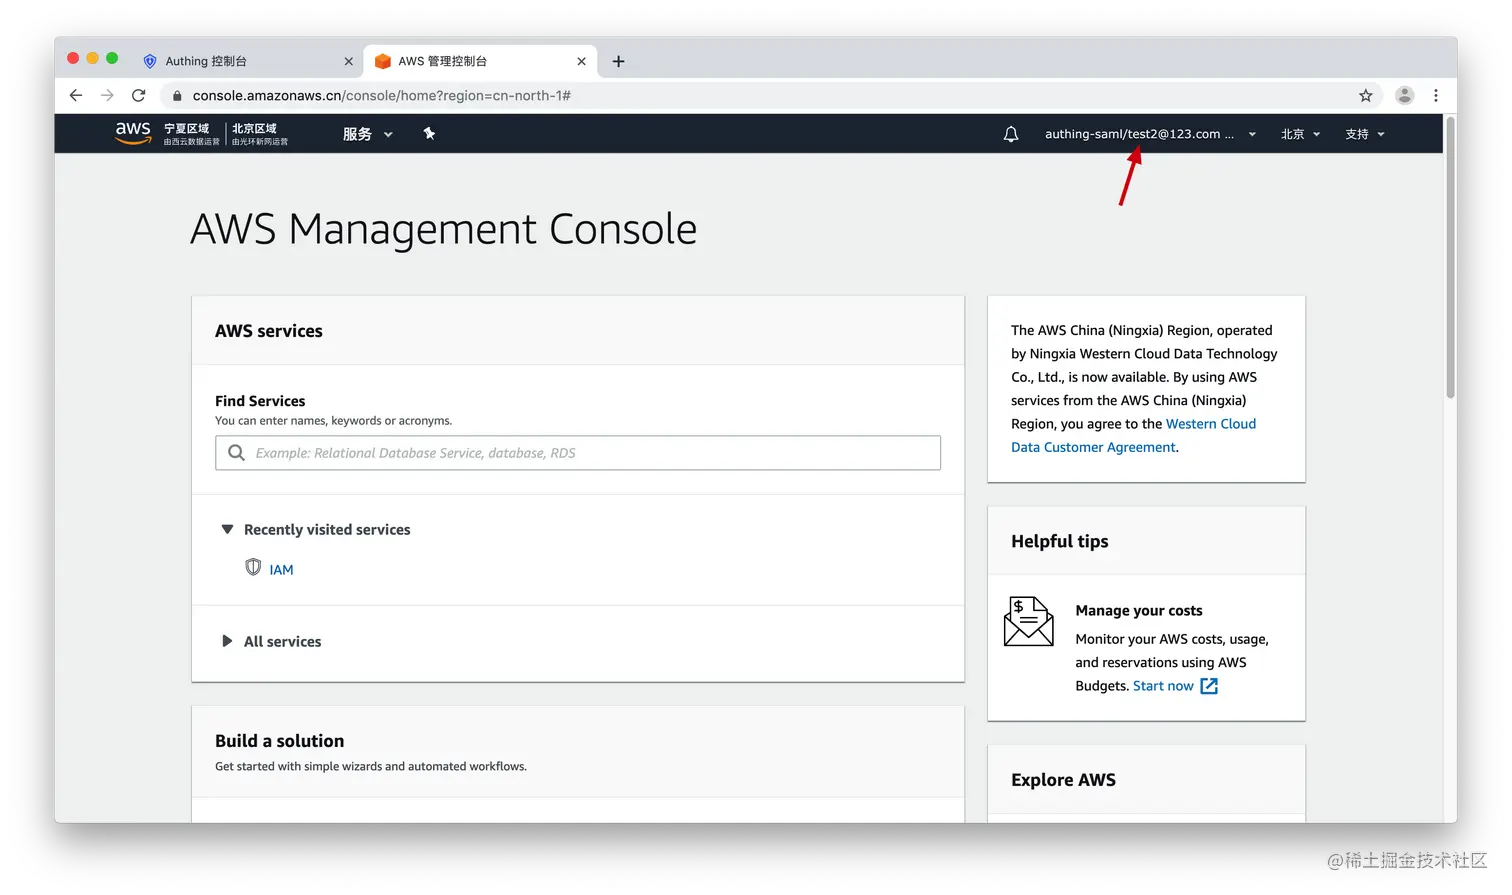Close the AWS 管理控制台 tab

[x=581, y=61]
